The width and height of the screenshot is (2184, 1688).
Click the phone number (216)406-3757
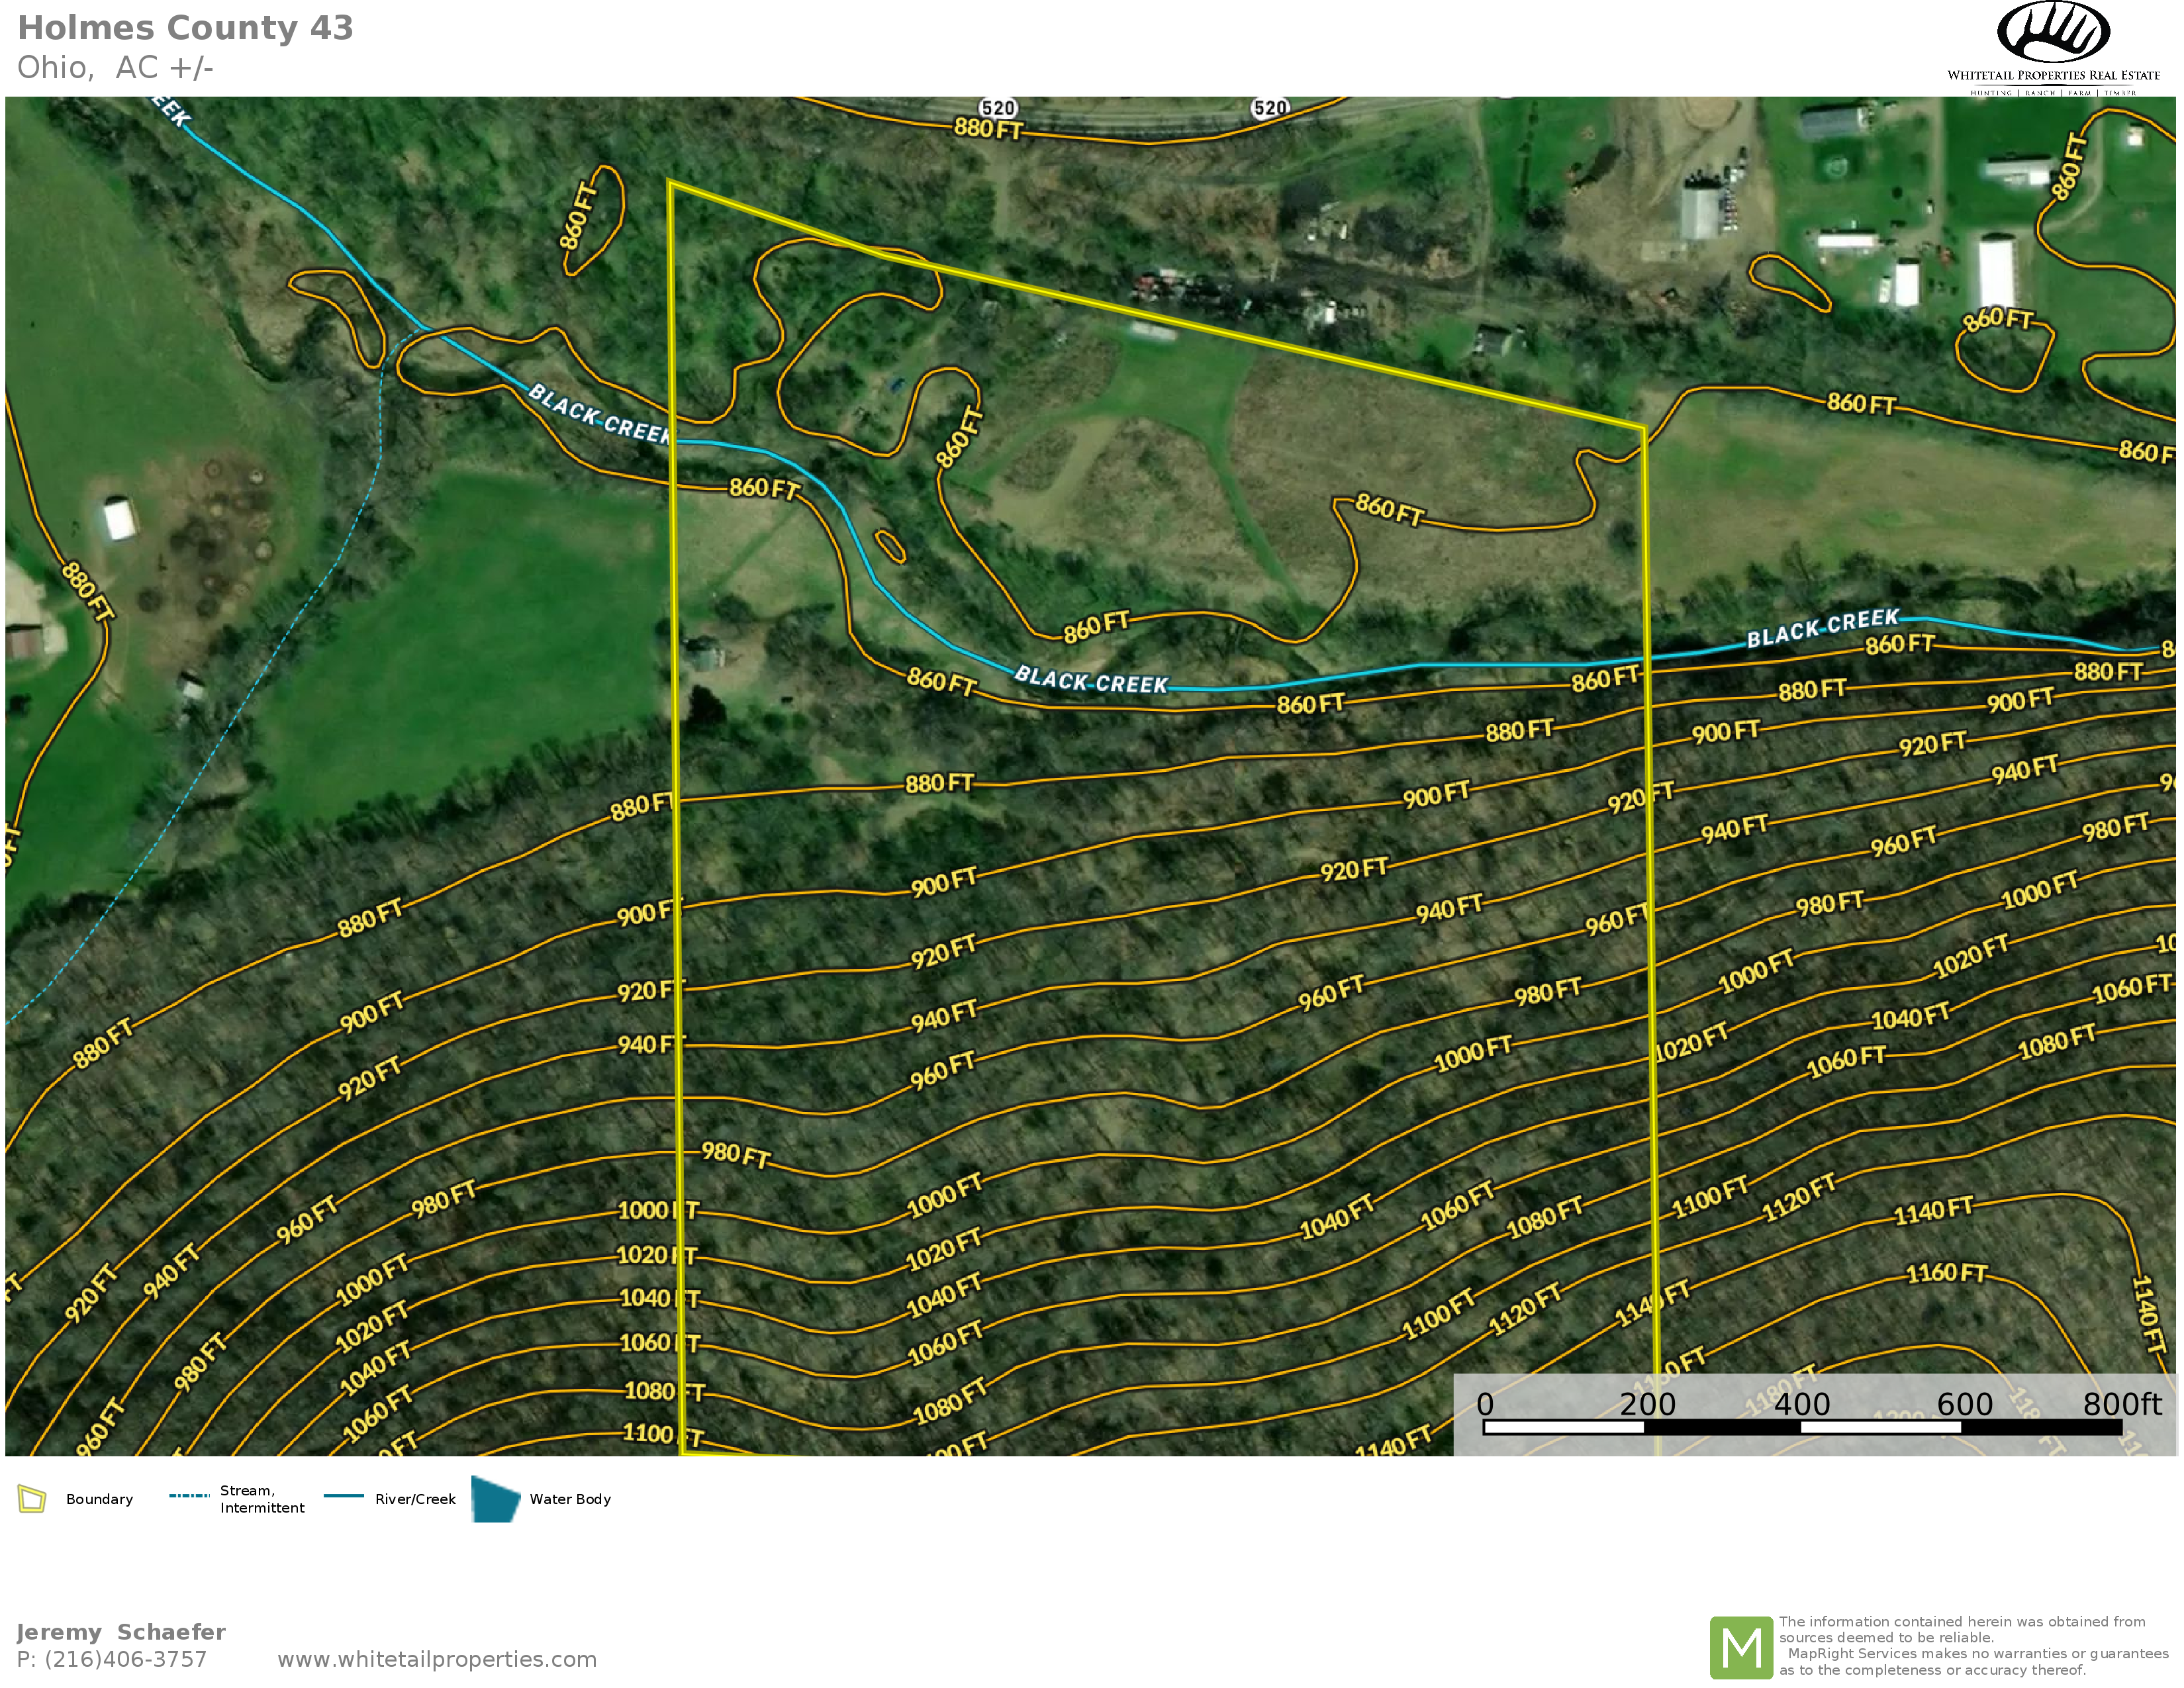point(125,1659)
